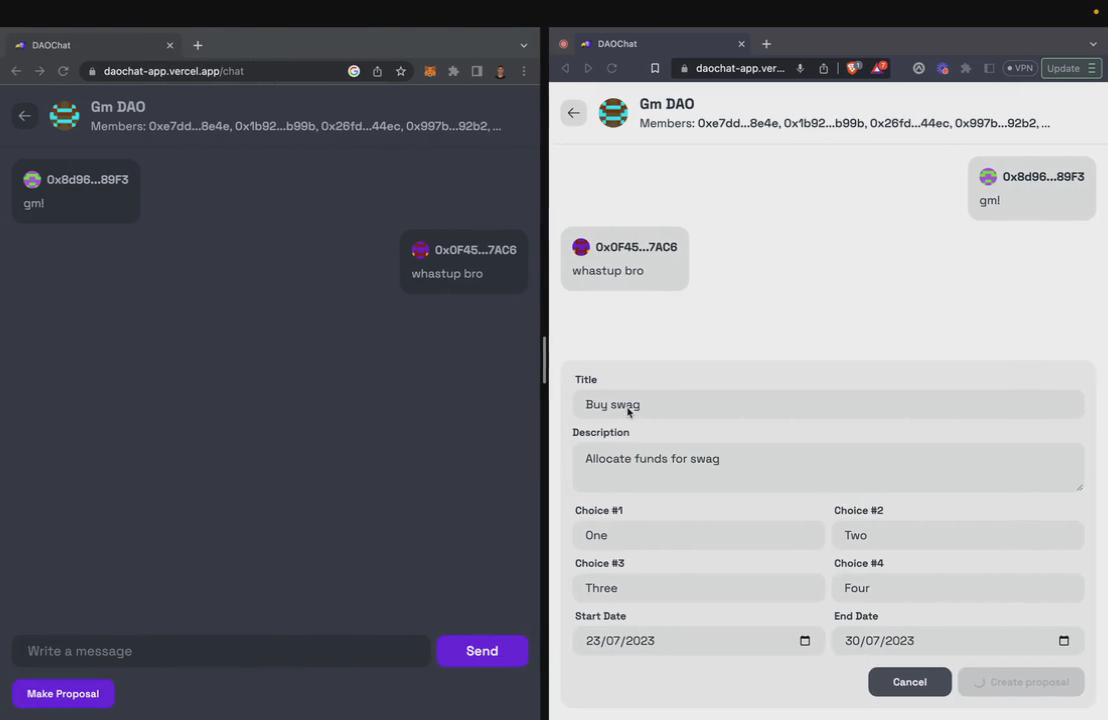1108x720 pixels.
Task: Click the bookmark star in left address bar
Action: (x=400, y=71)
